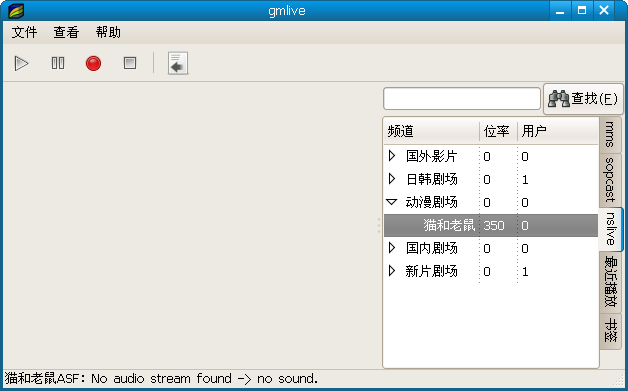Open the 最近播放 tab
The image size is (628, 391).
coord(610,282)
